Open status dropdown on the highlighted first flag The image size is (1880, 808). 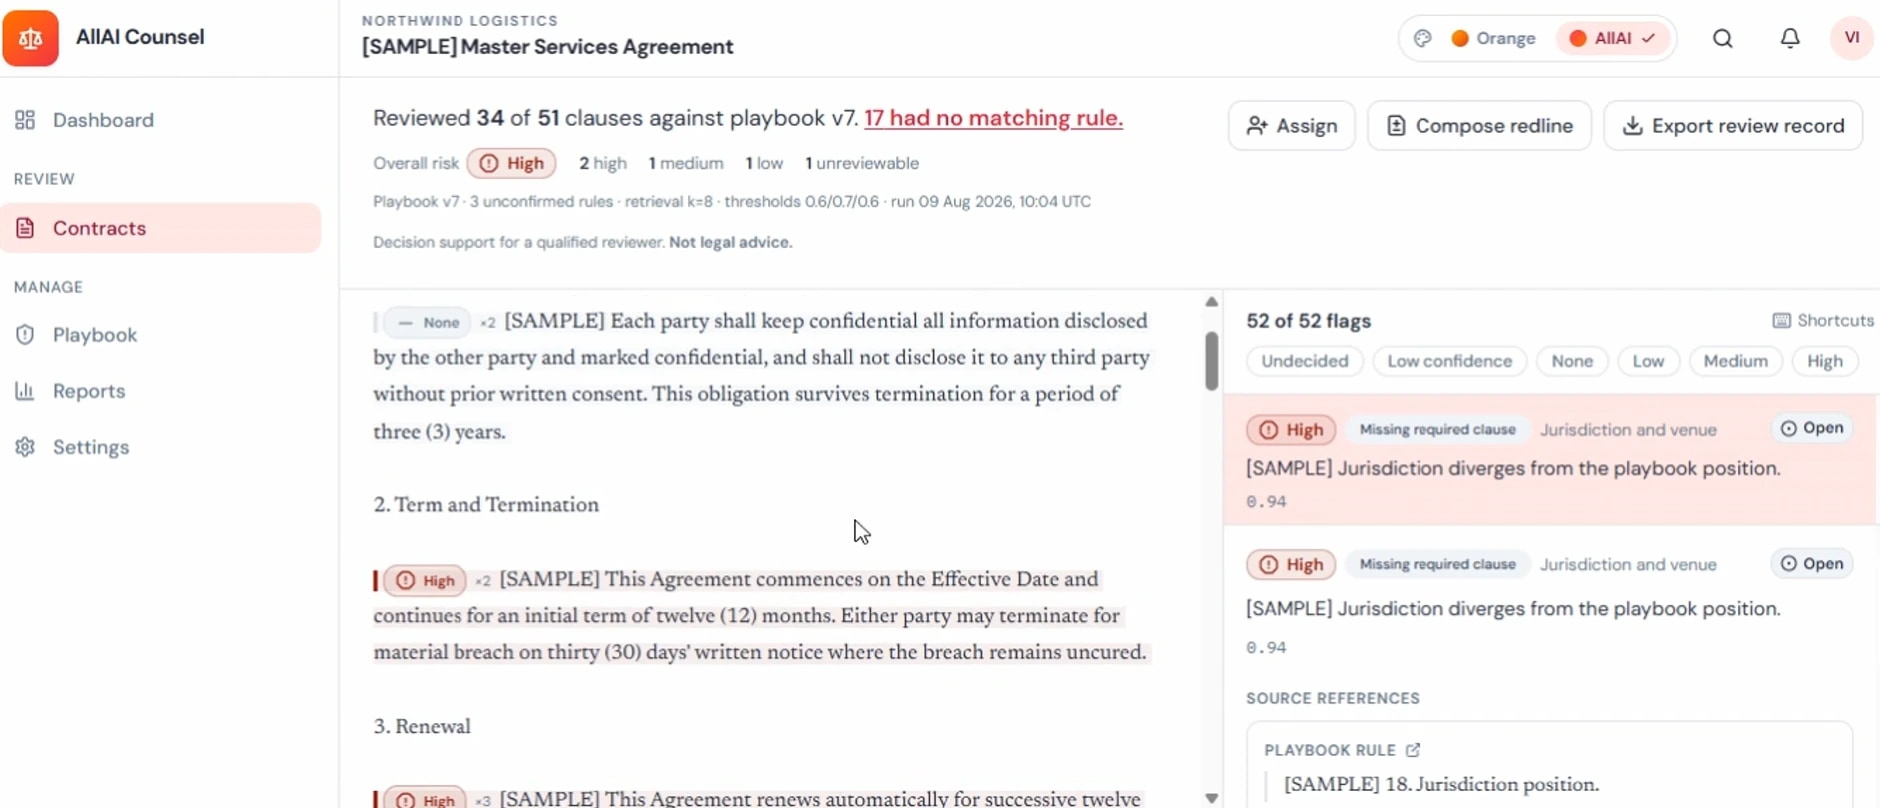(1812, 428)
